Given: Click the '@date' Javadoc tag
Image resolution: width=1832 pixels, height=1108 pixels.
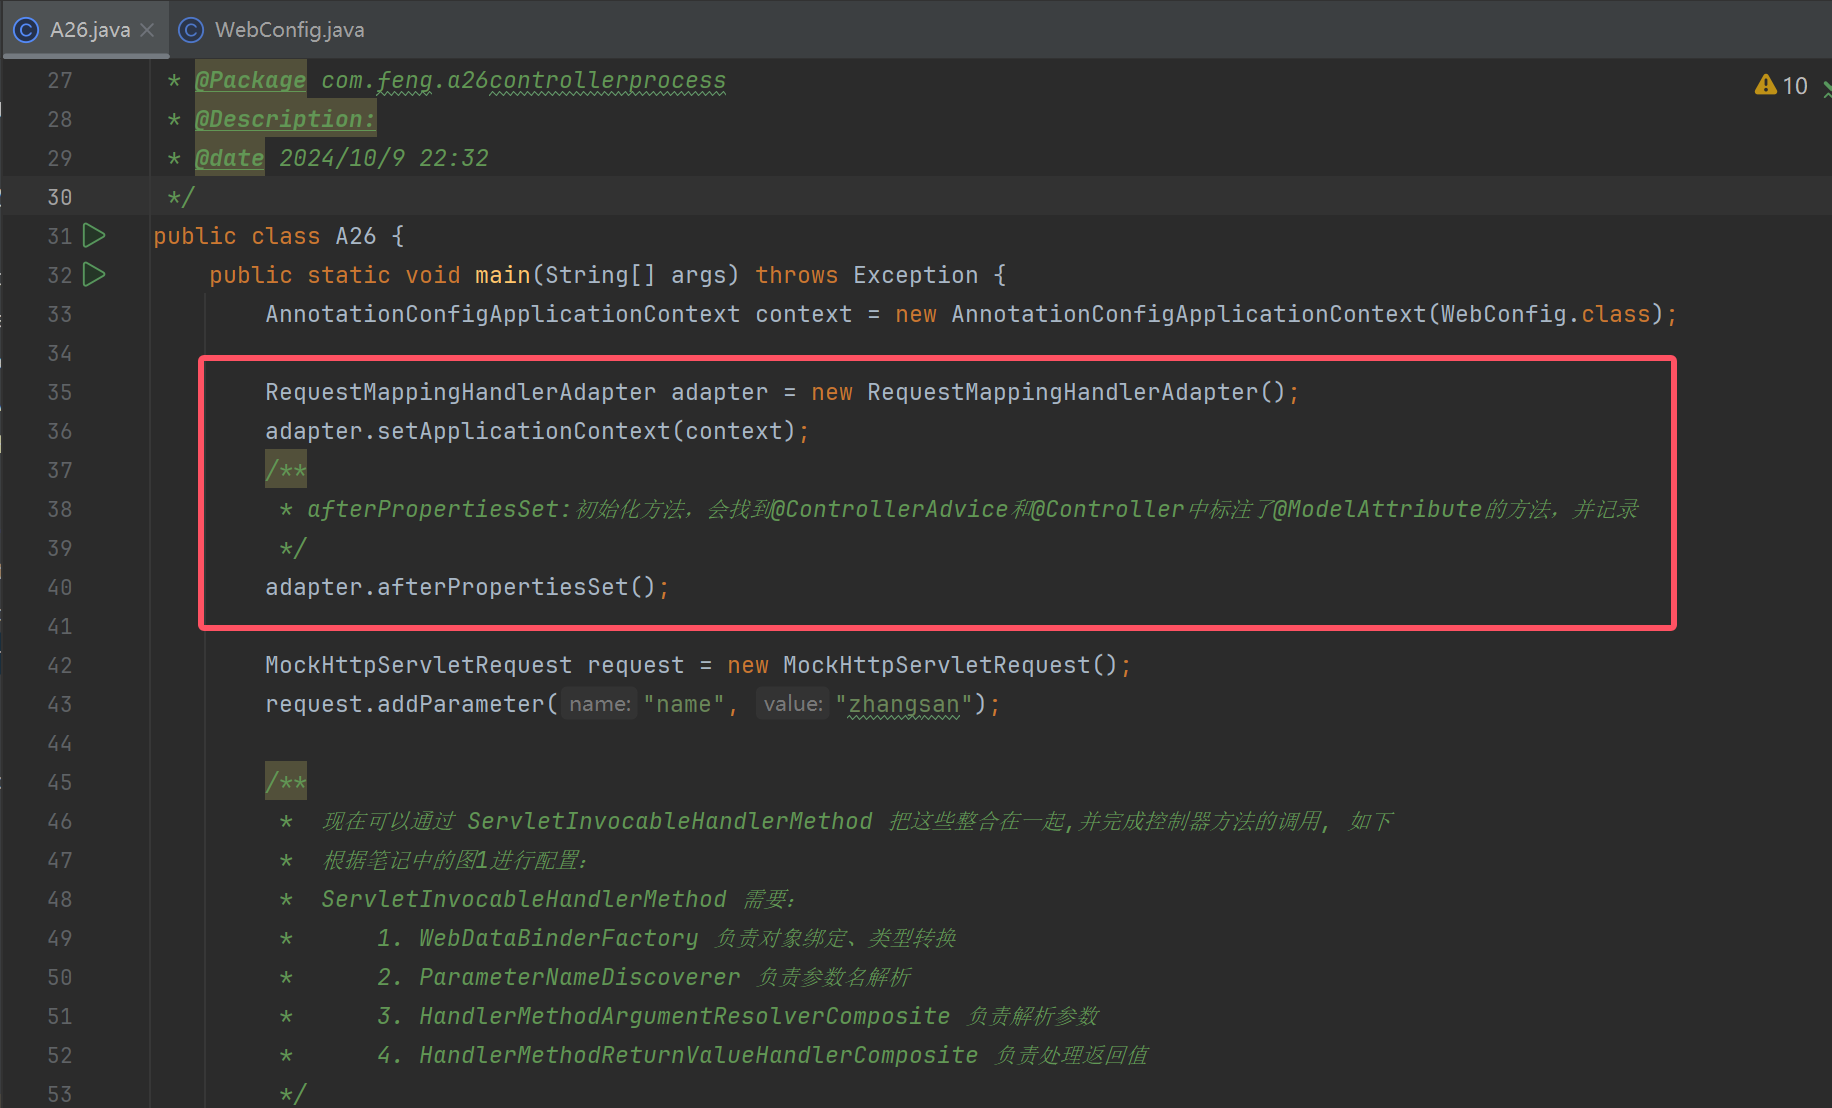Looking at the screenshot, I should [x=229, y=158].
